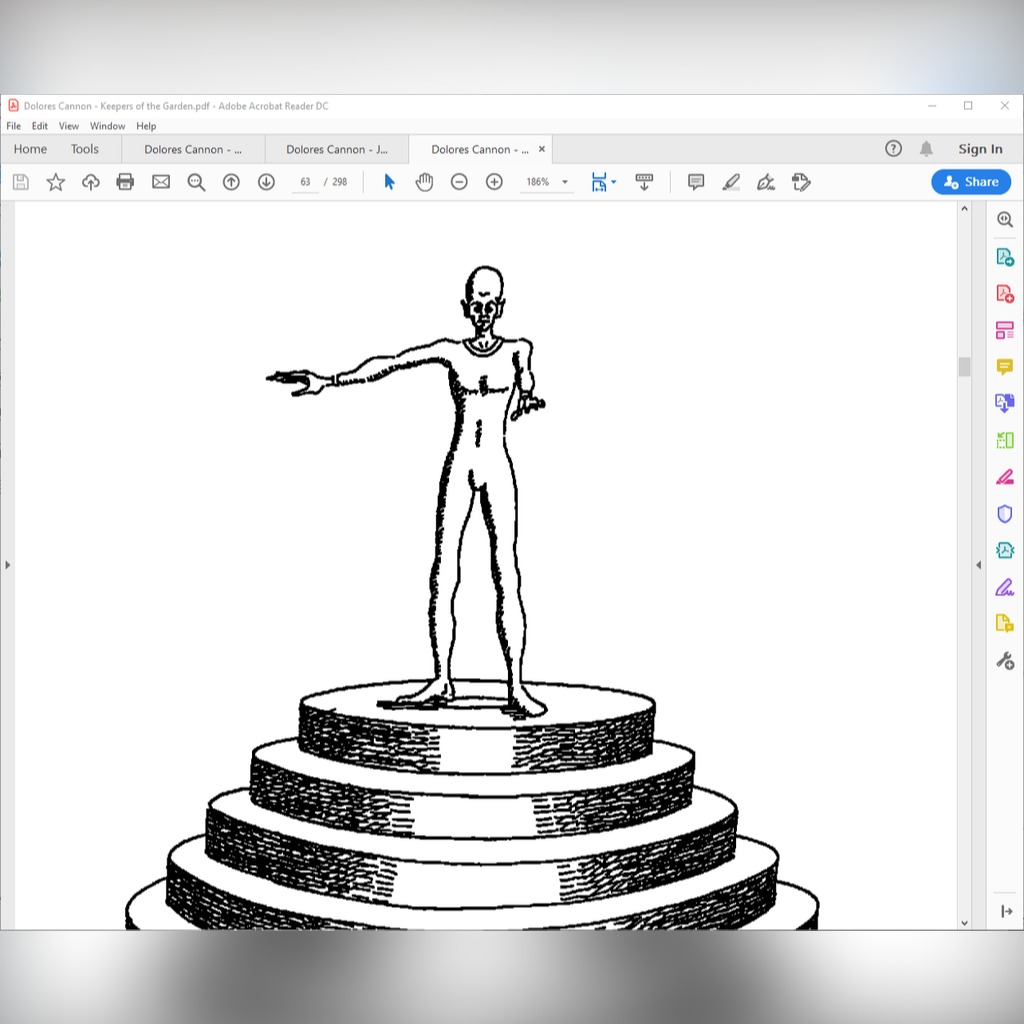Image resolution: width=1024 pixels, height=1024 pixels.
Task: Open Comment tool in right pane
Action: tap(1005, 366)
